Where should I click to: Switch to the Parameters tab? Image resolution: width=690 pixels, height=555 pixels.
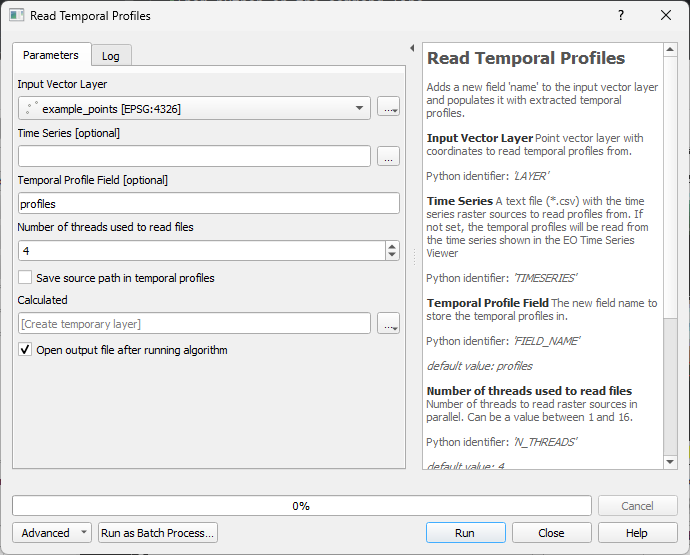[x=51, y=55]
